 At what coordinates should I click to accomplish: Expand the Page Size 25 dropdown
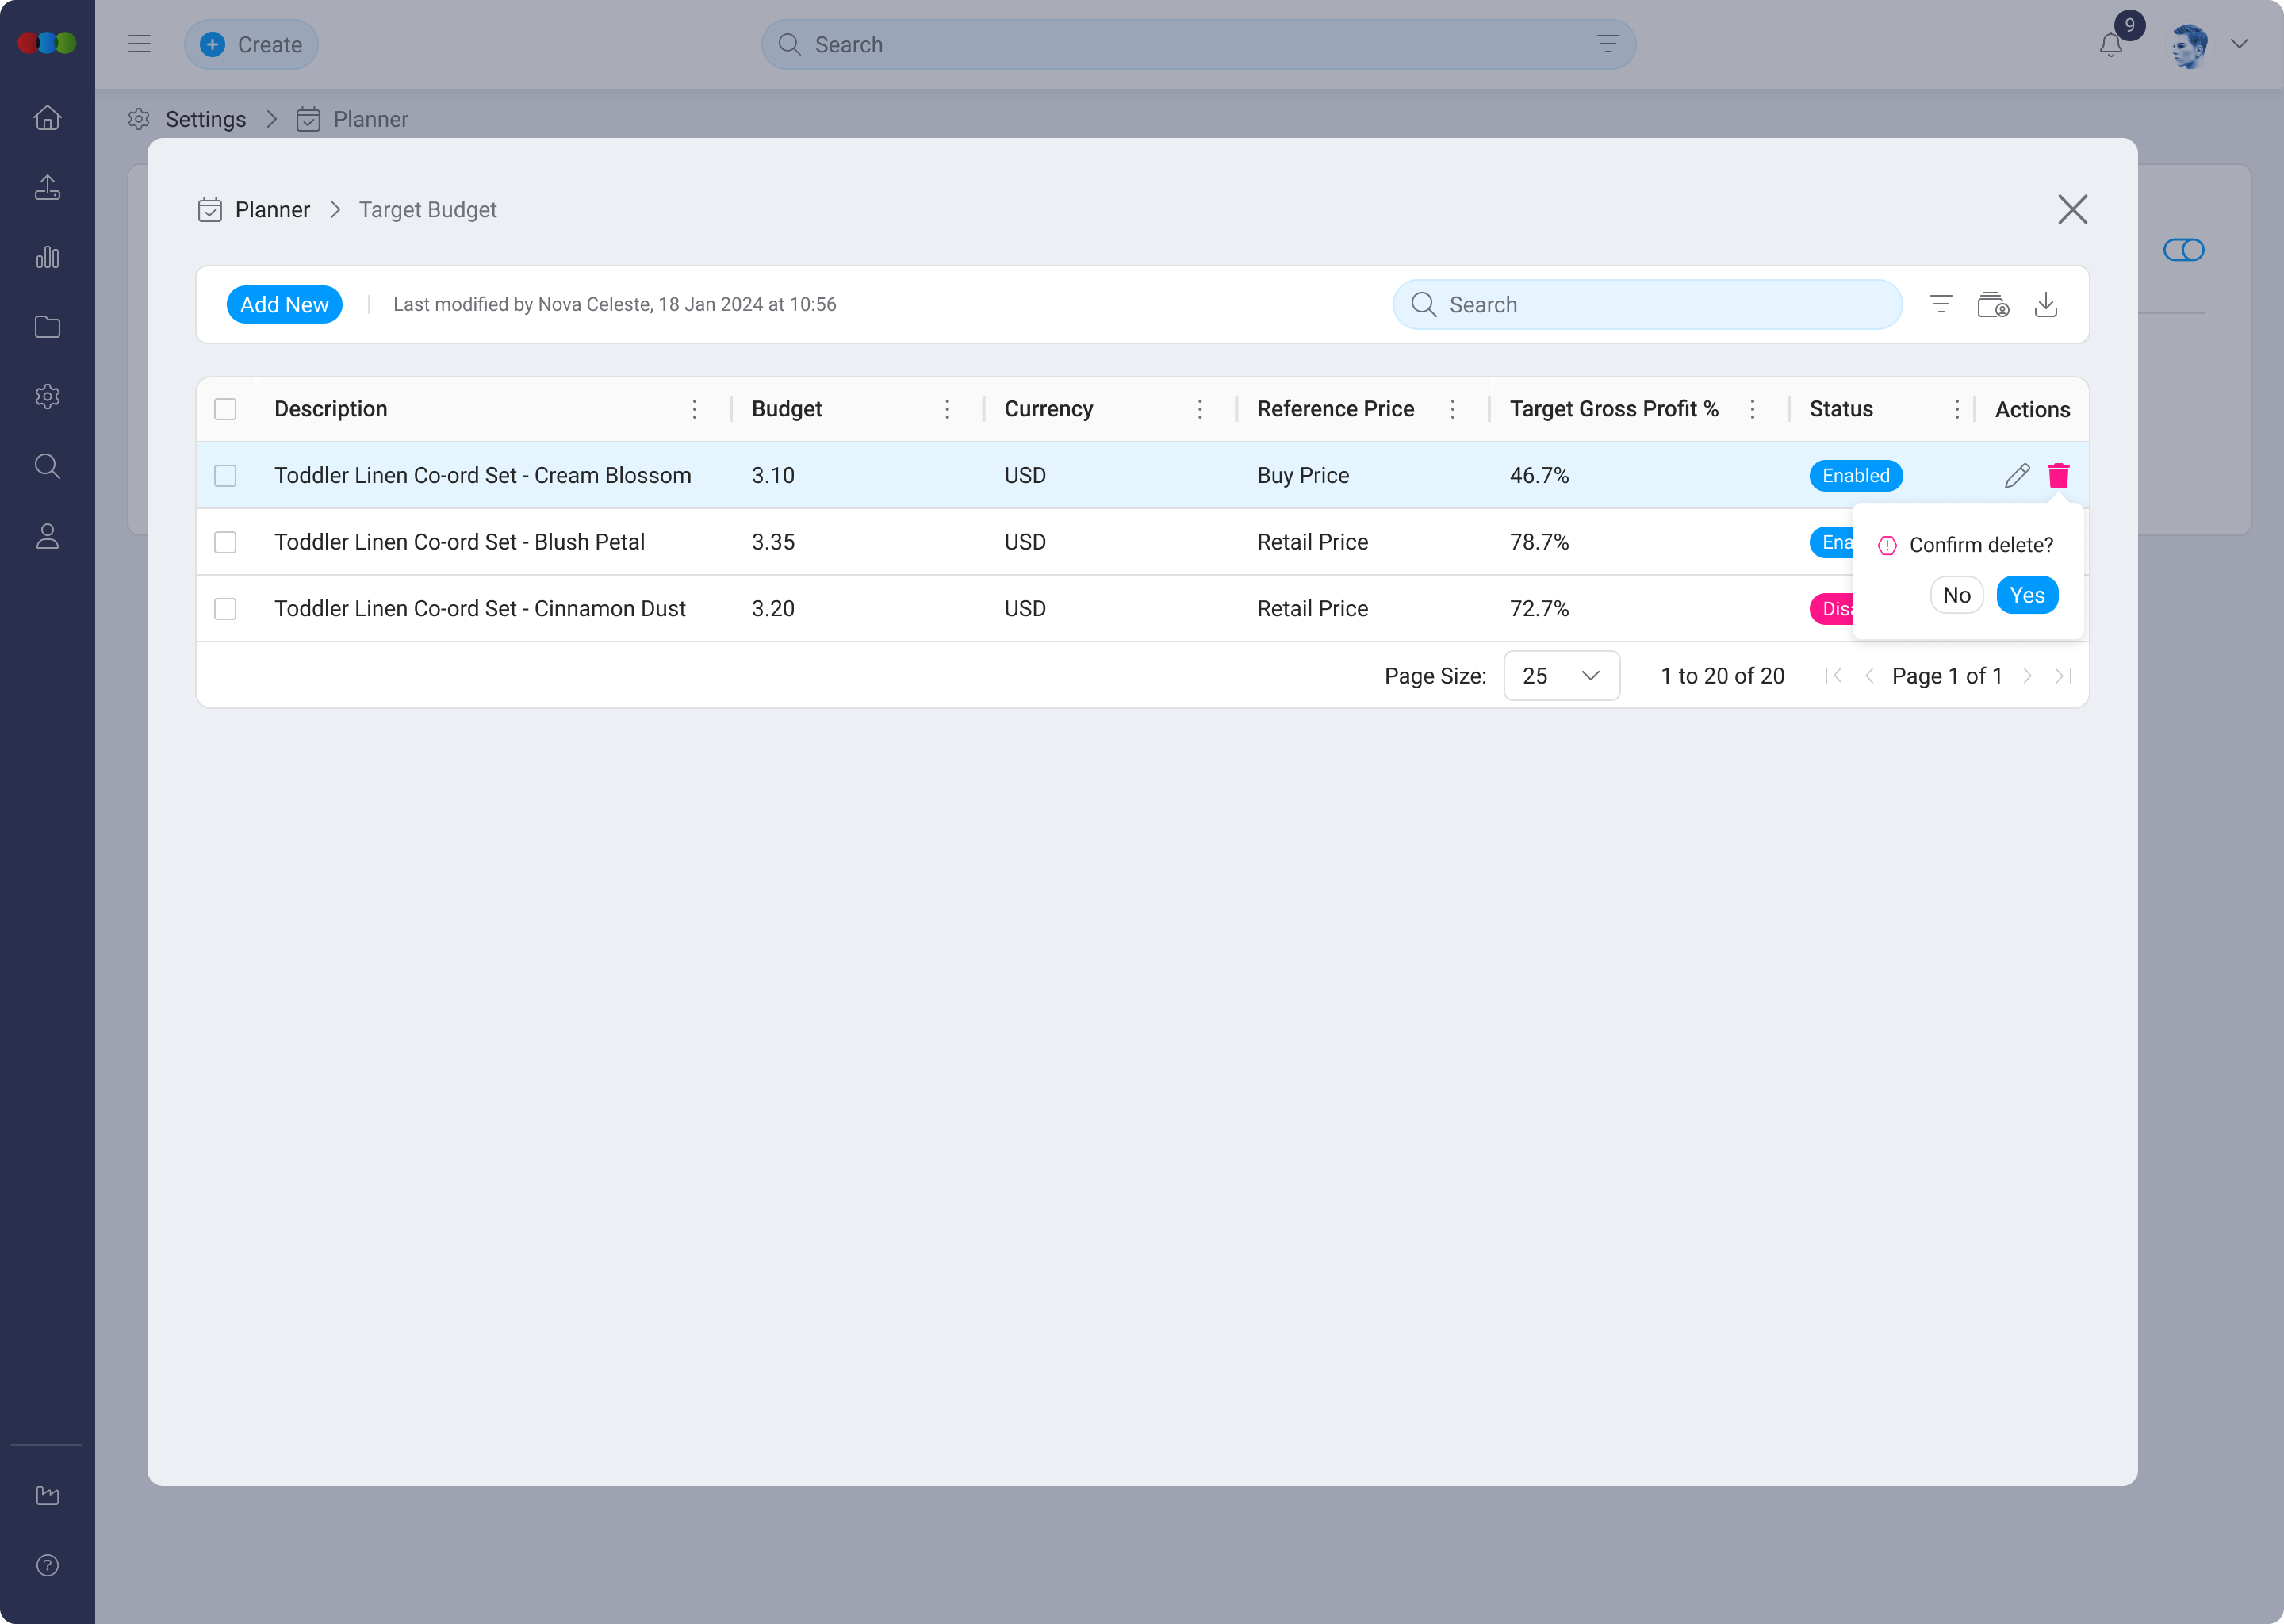click(1561, 676)
